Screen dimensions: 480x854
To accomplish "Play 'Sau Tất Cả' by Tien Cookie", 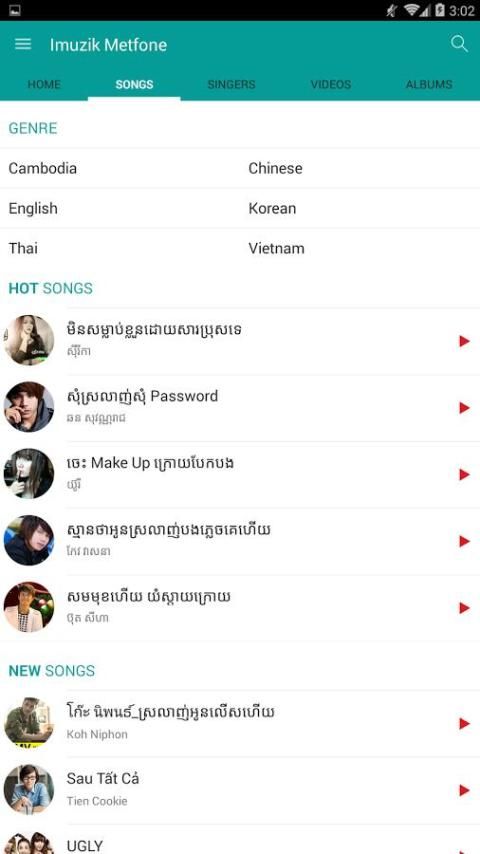I will tap(464, 790).
